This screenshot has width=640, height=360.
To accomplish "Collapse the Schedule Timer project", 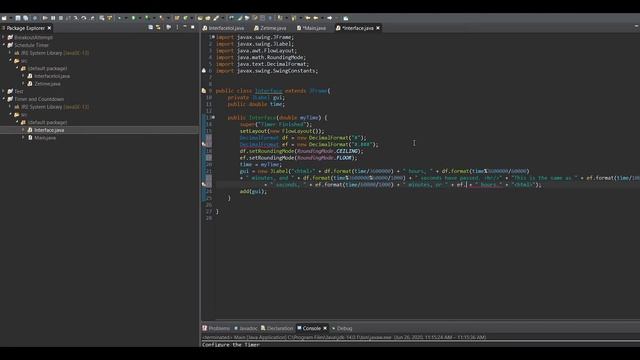I will click(x=4, y=45).
